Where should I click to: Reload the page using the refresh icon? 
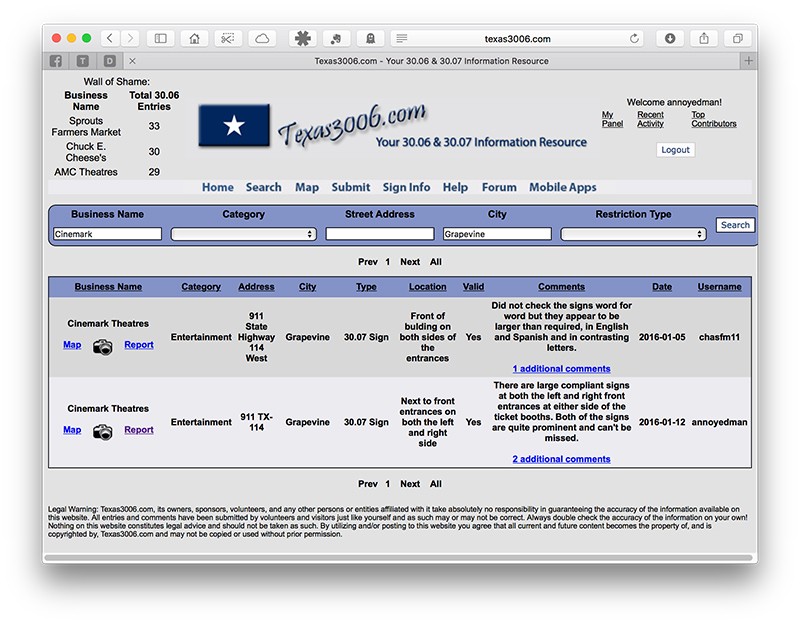click(x=634, y=39)
